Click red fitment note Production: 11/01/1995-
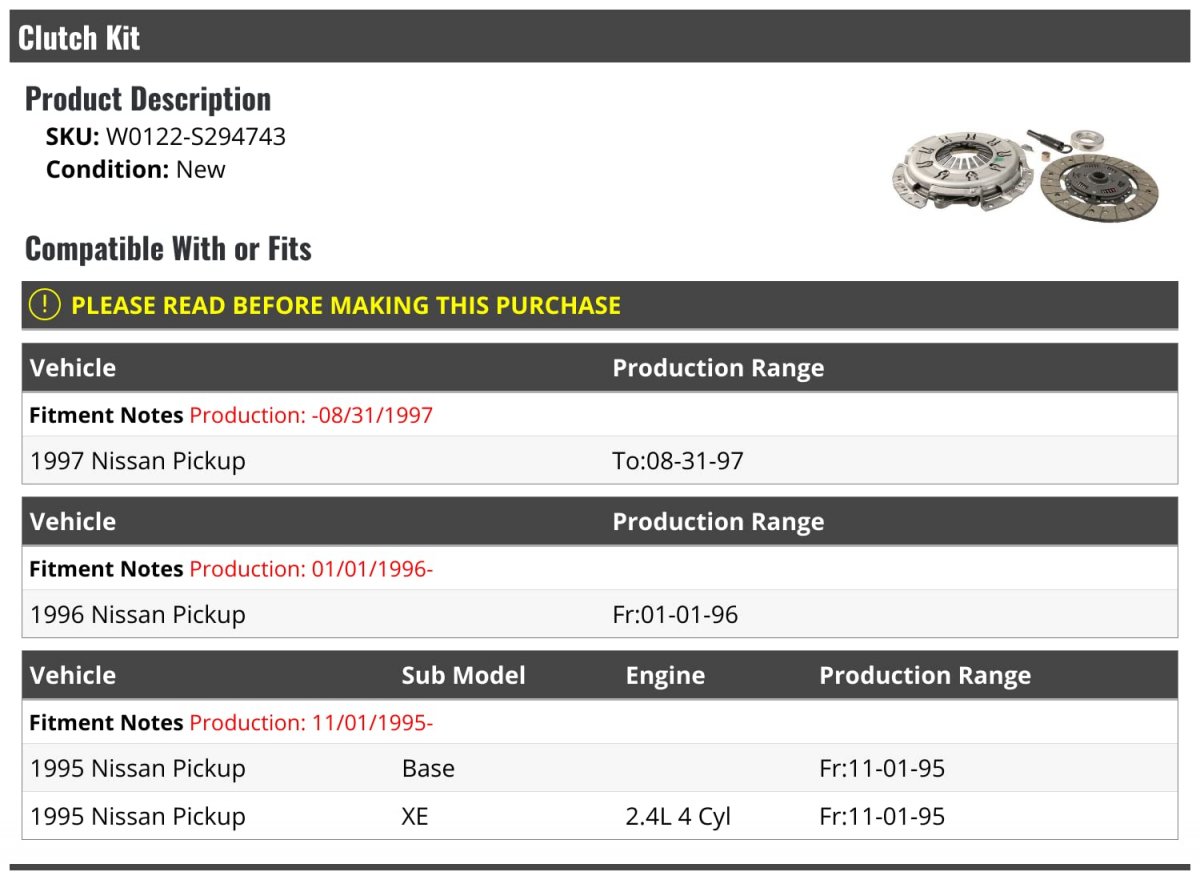The width and height of the screenshot is (1200, 880). [x=311, y=723]
